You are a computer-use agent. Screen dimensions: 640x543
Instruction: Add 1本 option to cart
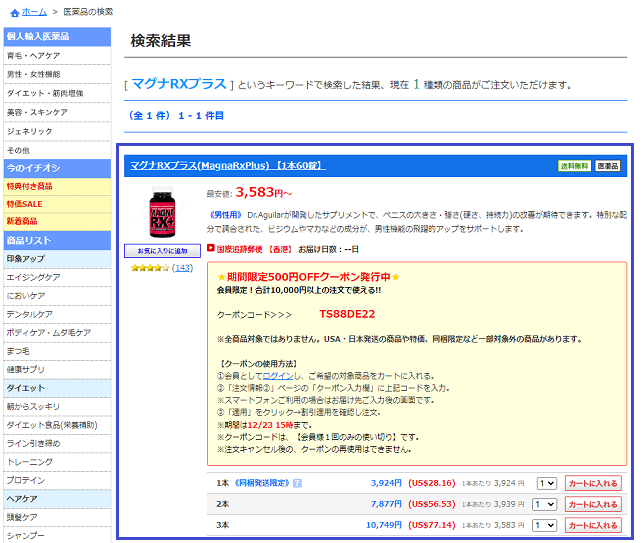click(x=593, y=483)
